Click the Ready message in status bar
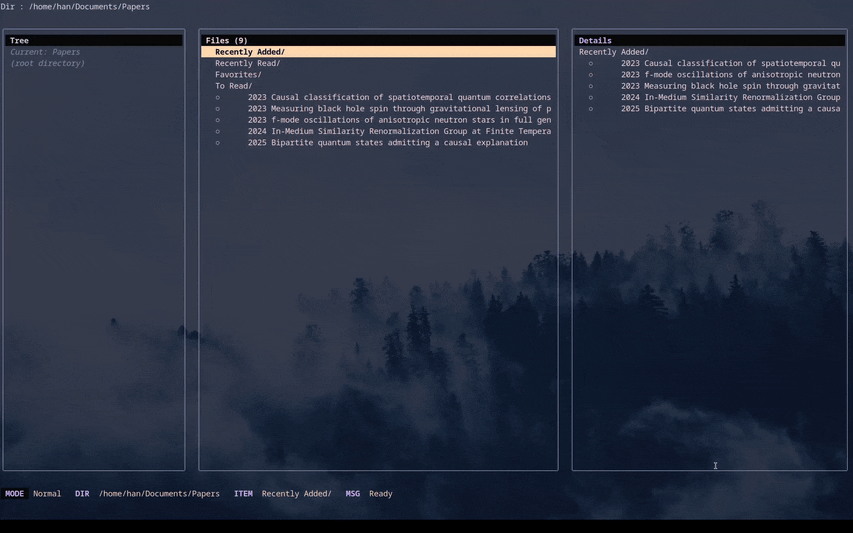Screen dimensions: 853x533 click(381, 494)
